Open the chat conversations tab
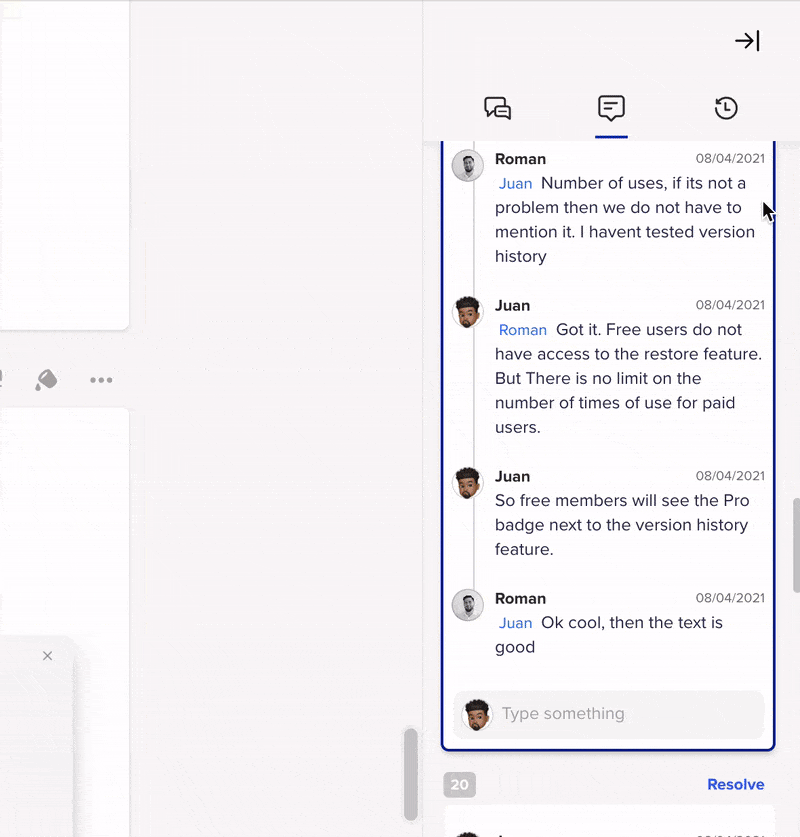 point(497,108)
